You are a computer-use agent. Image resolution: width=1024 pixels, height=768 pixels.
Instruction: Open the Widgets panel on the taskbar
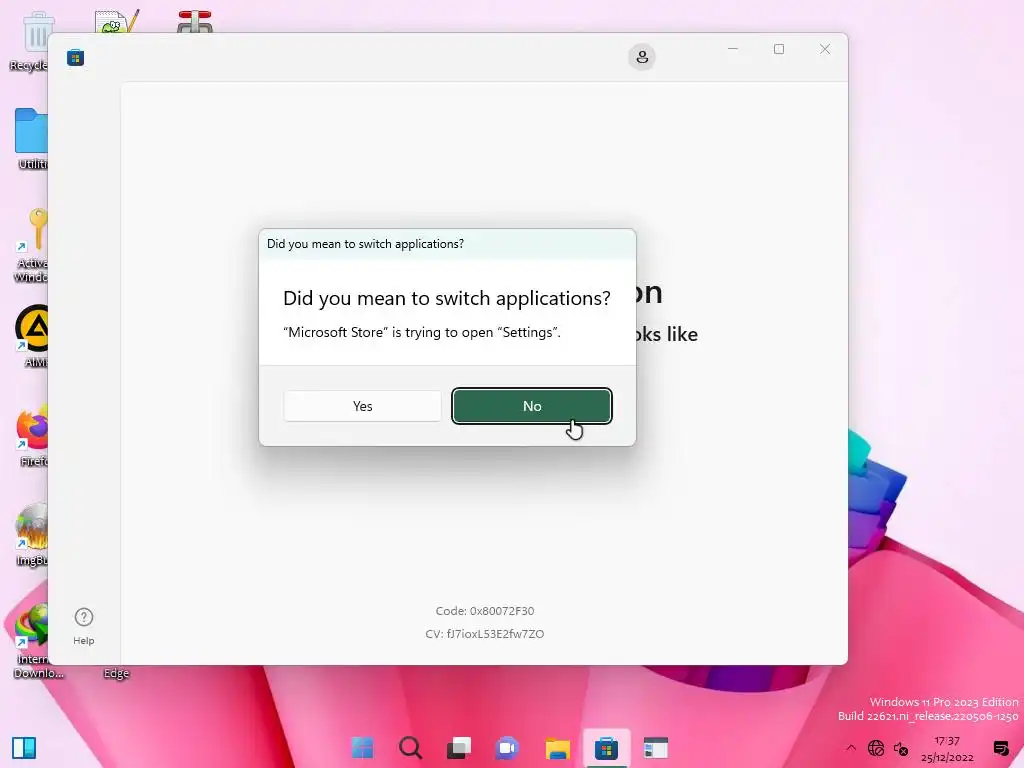click(x=24, y=748)
